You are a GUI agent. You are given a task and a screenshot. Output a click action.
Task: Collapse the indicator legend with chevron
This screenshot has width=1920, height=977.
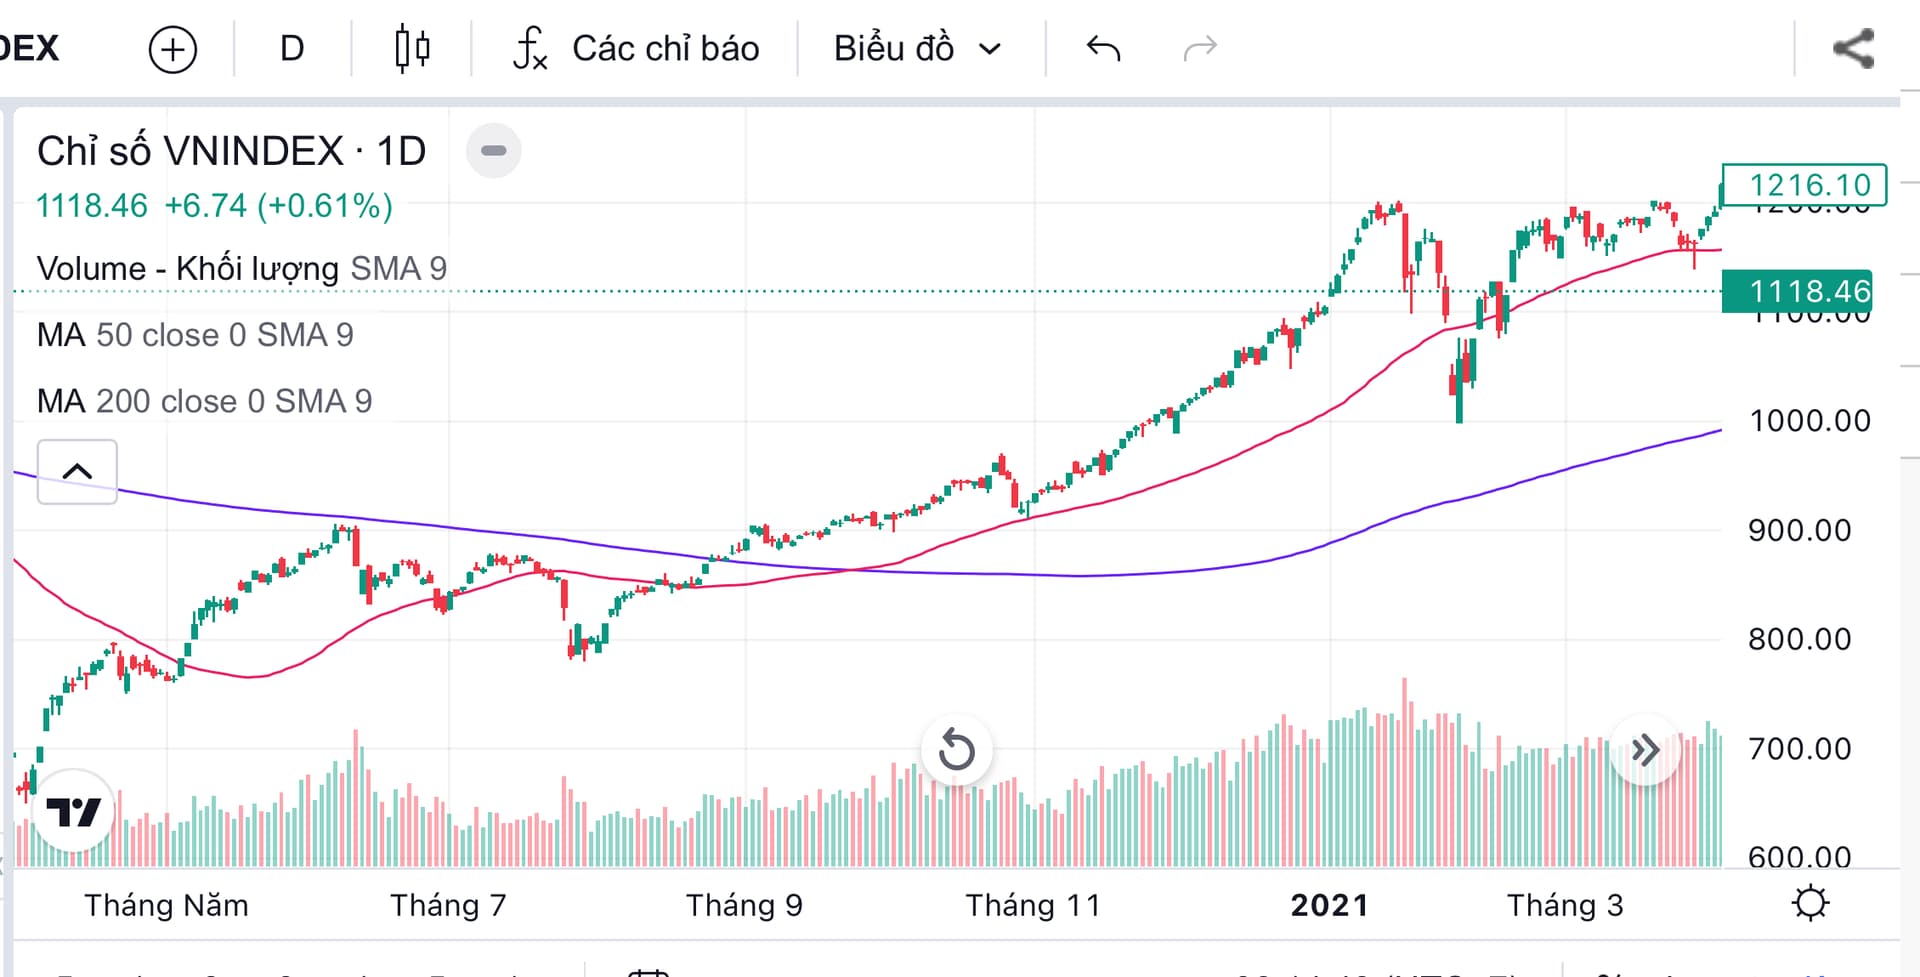coord(77,472)
